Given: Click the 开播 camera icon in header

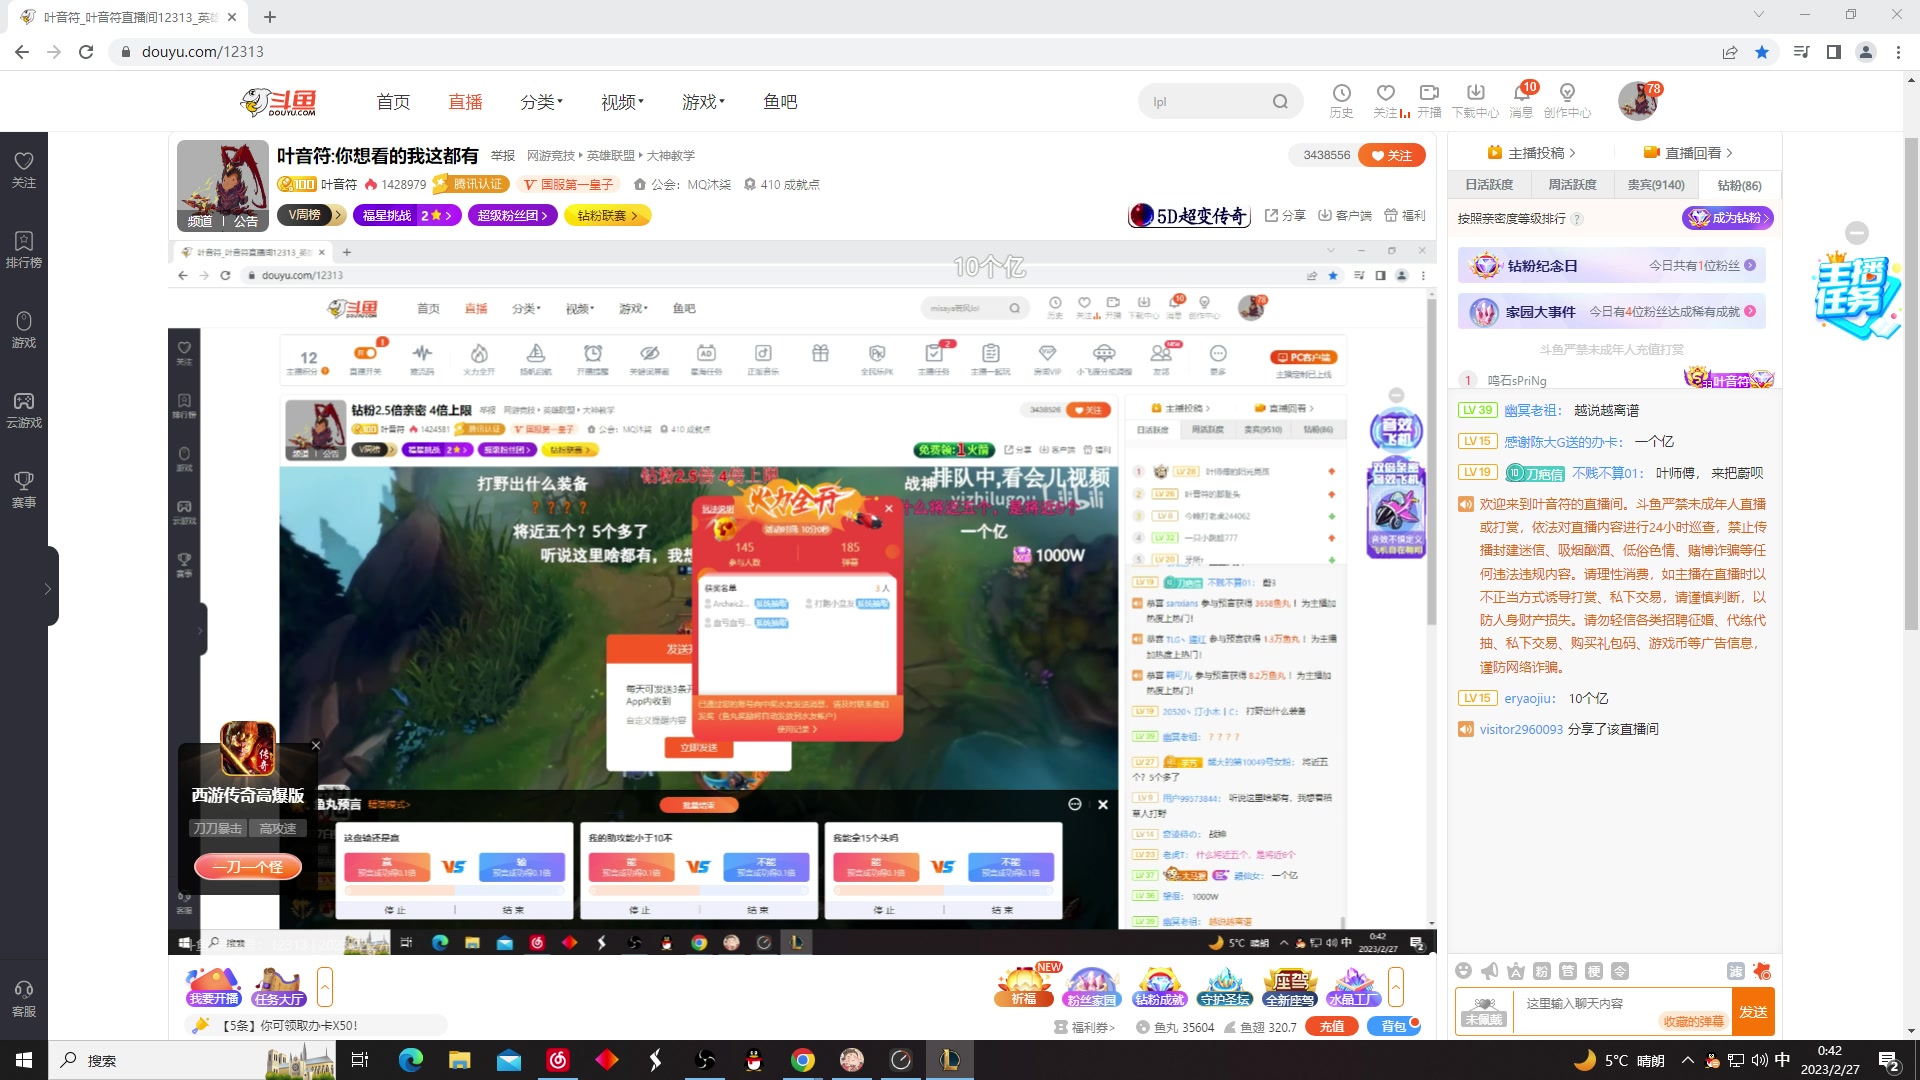Looking at the screenshot, I should click(x=1429, y=100).
